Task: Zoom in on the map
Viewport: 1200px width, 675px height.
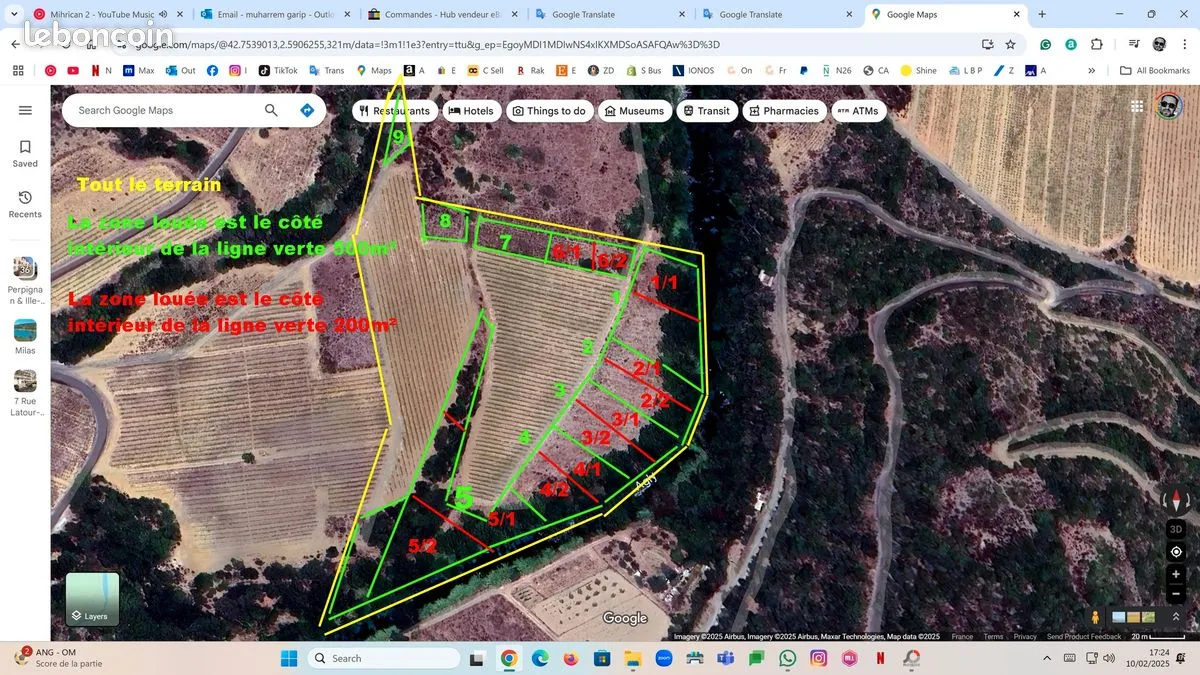Action: pos(1176,575)
